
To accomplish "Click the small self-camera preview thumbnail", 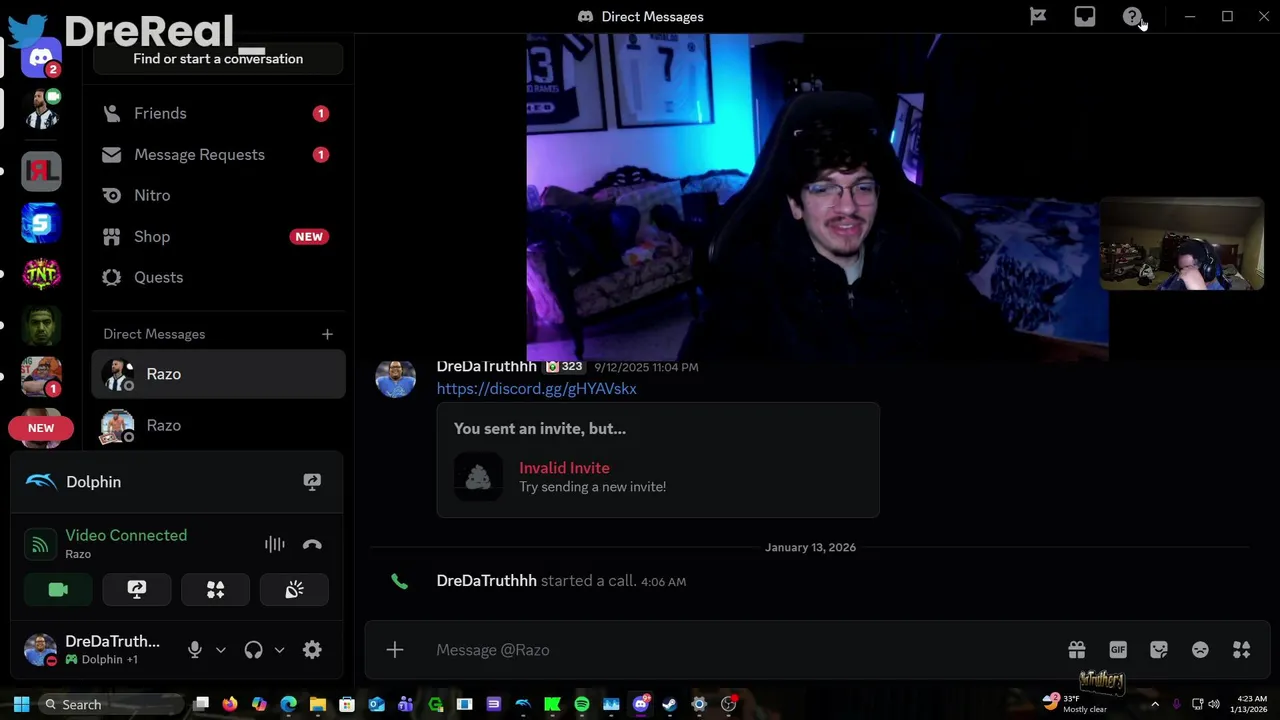I will [x=1181, y=244].
